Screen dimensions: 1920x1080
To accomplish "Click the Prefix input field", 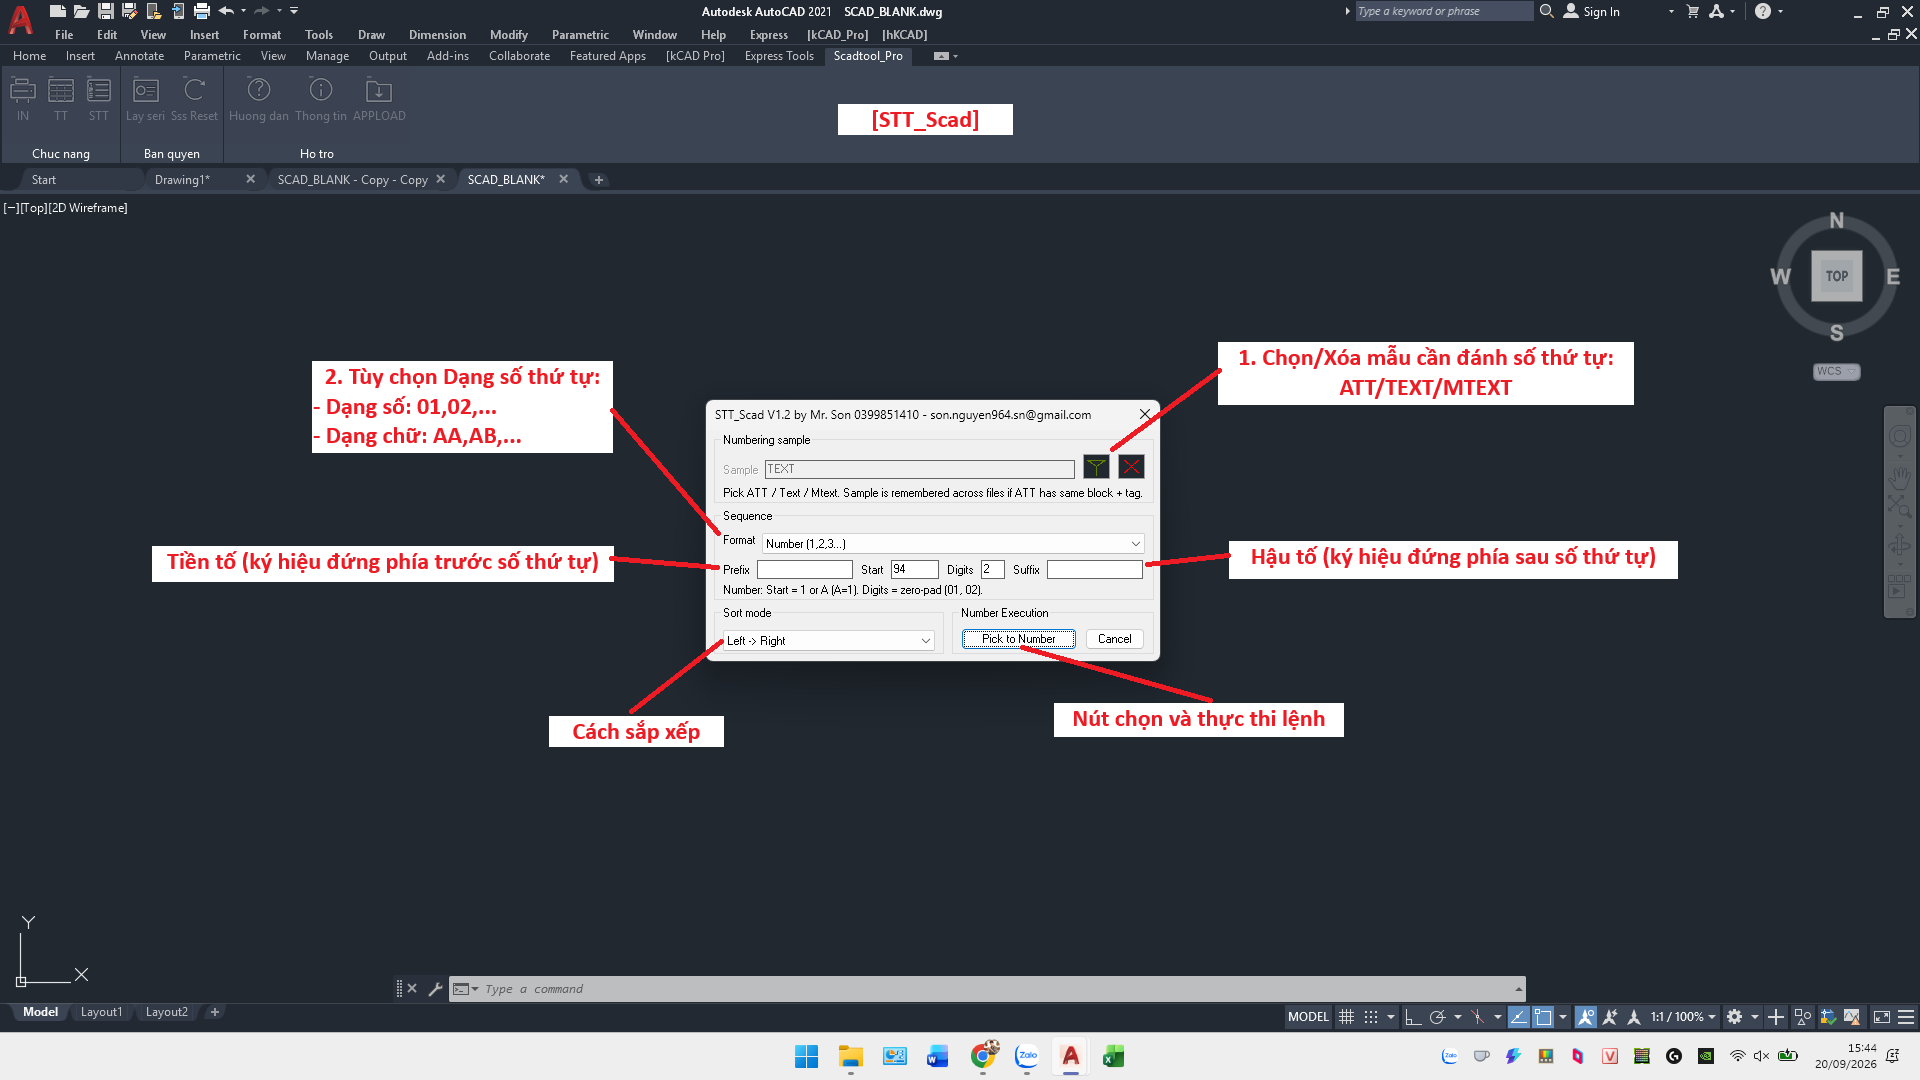I will (x=805, y=570).
